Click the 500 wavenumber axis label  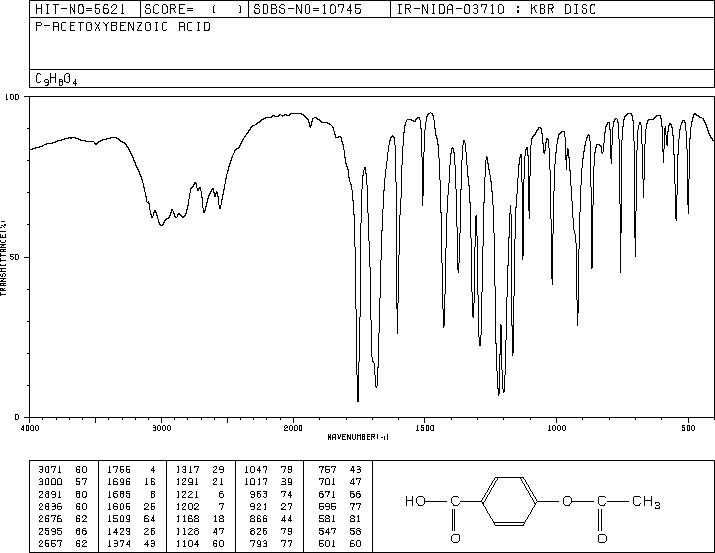pyautogui.click(x=688, y=428)
